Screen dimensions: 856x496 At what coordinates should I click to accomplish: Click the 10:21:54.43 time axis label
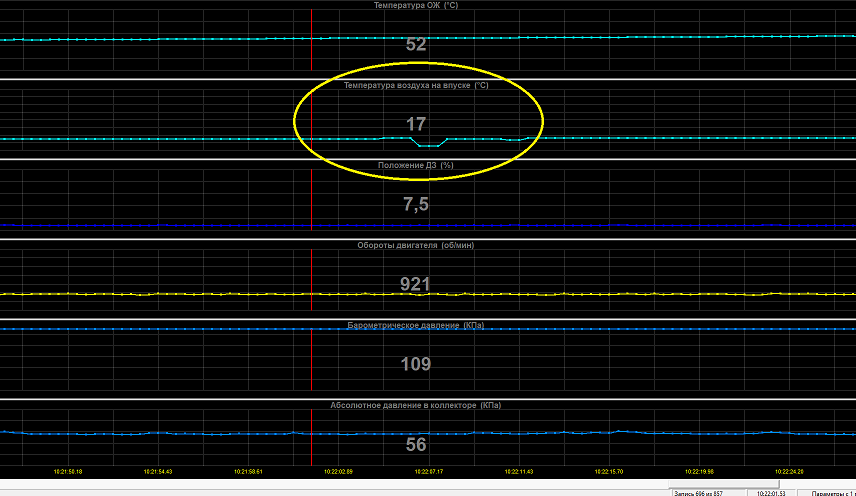(x=158, y=471)
